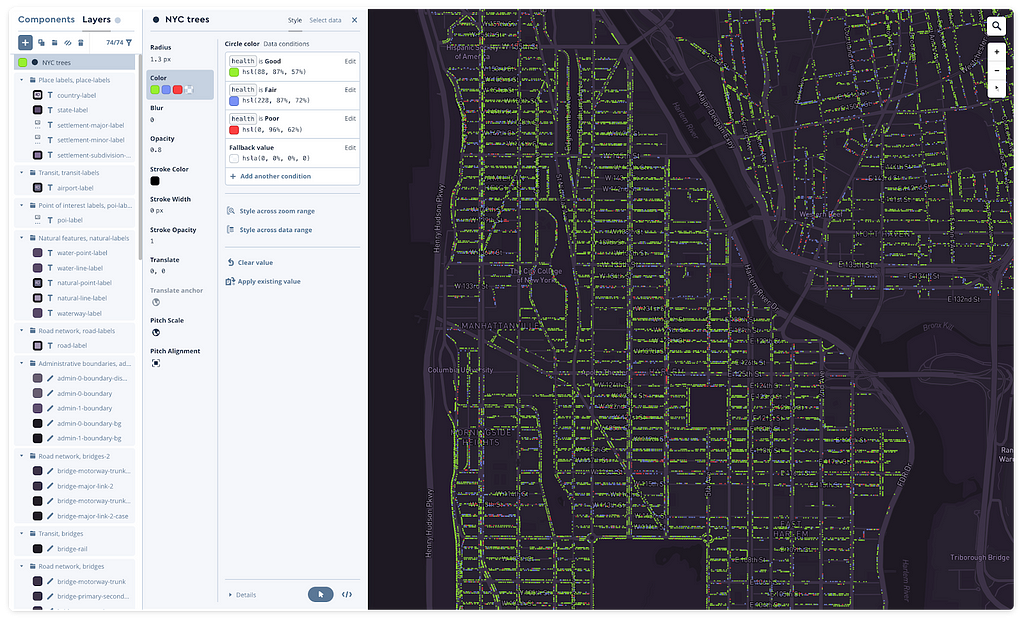Click the Translate anchor icon
The width and height of the screenshot is (1024, 621).
point(156,302)
